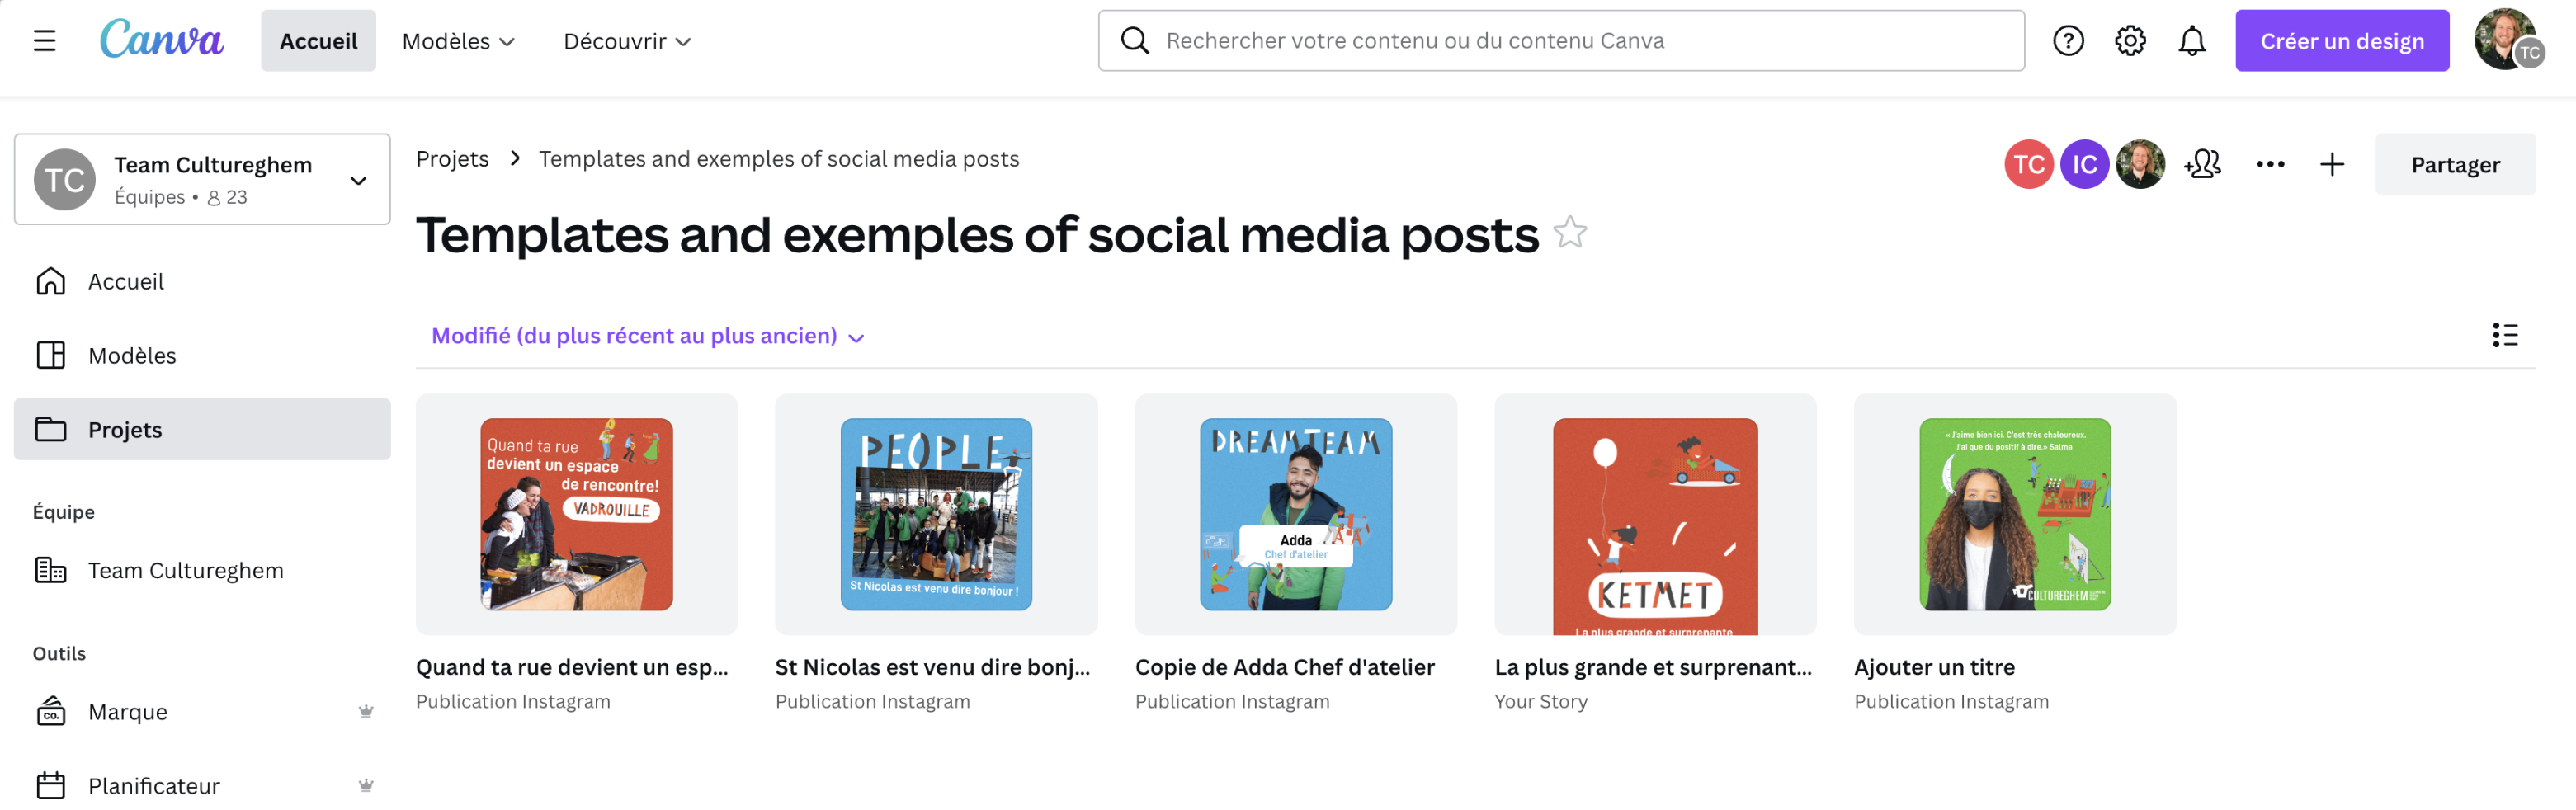2576x810 pixels.
Task: Click the Créer un design button
Action: point(2341,41)
